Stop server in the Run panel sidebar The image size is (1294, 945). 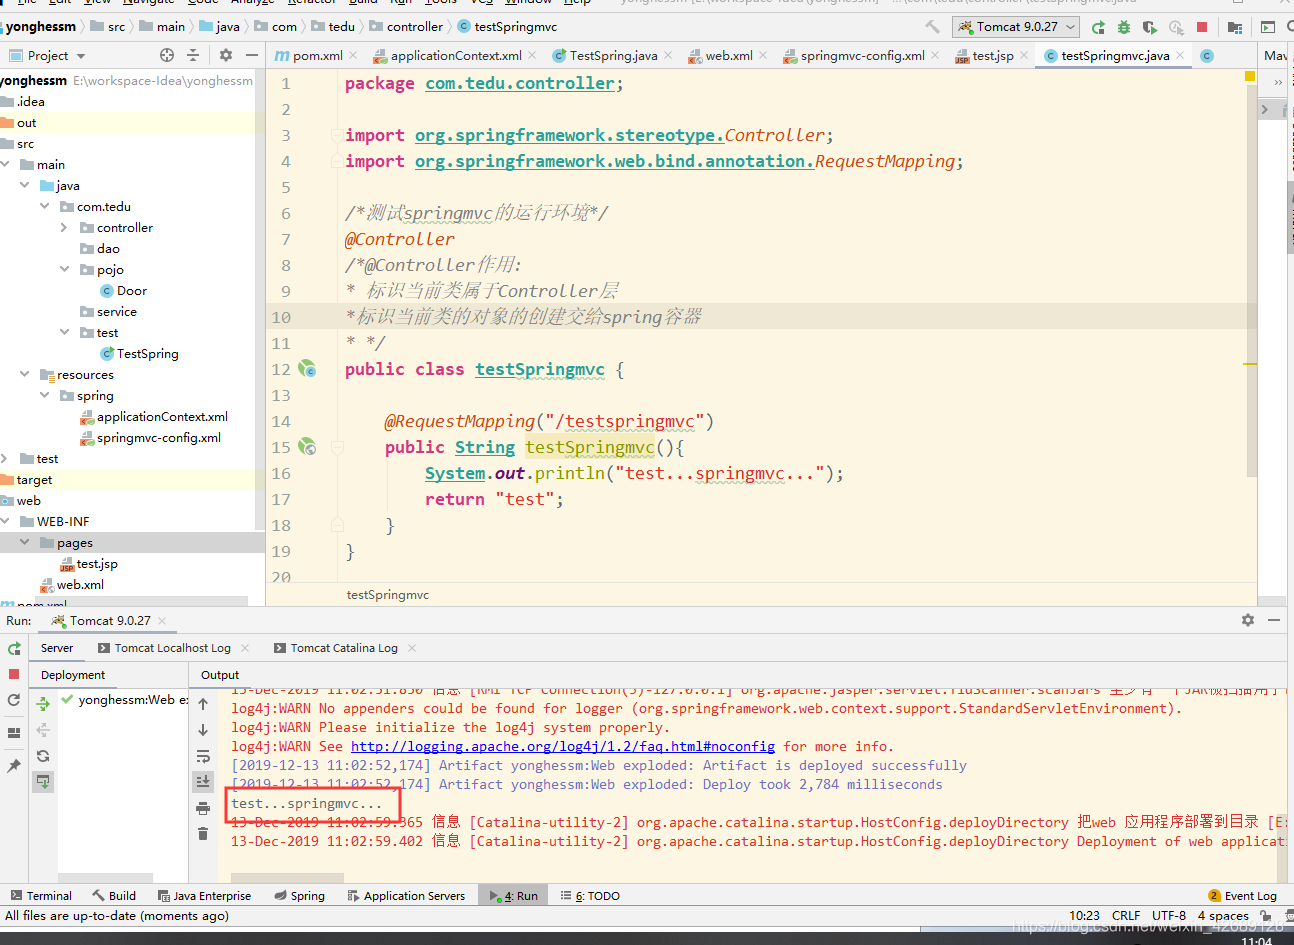(x=14, y=674)
